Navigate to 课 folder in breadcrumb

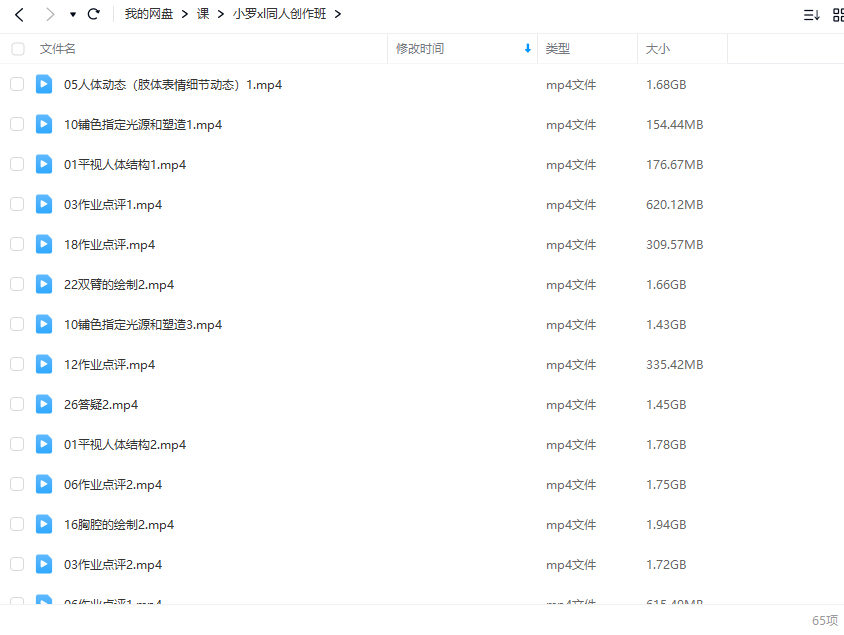tap(203, 15)
